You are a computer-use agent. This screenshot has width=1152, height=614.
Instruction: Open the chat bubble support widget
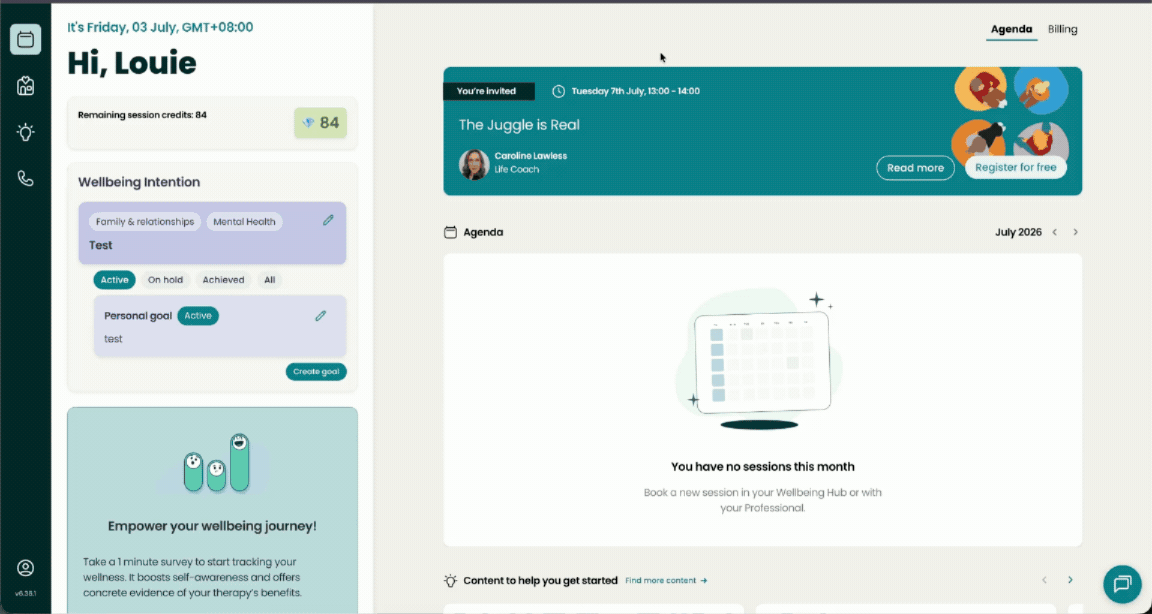click(1122, 584)
